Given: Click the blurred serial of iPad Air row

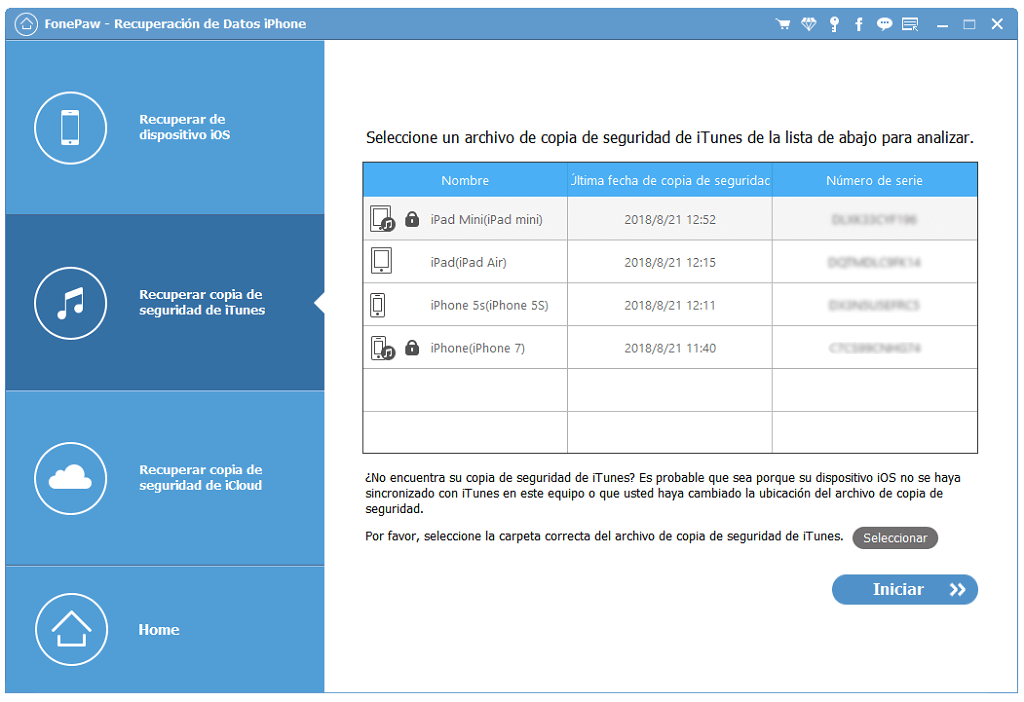Looking at the screenshot, I should [874, 263].
